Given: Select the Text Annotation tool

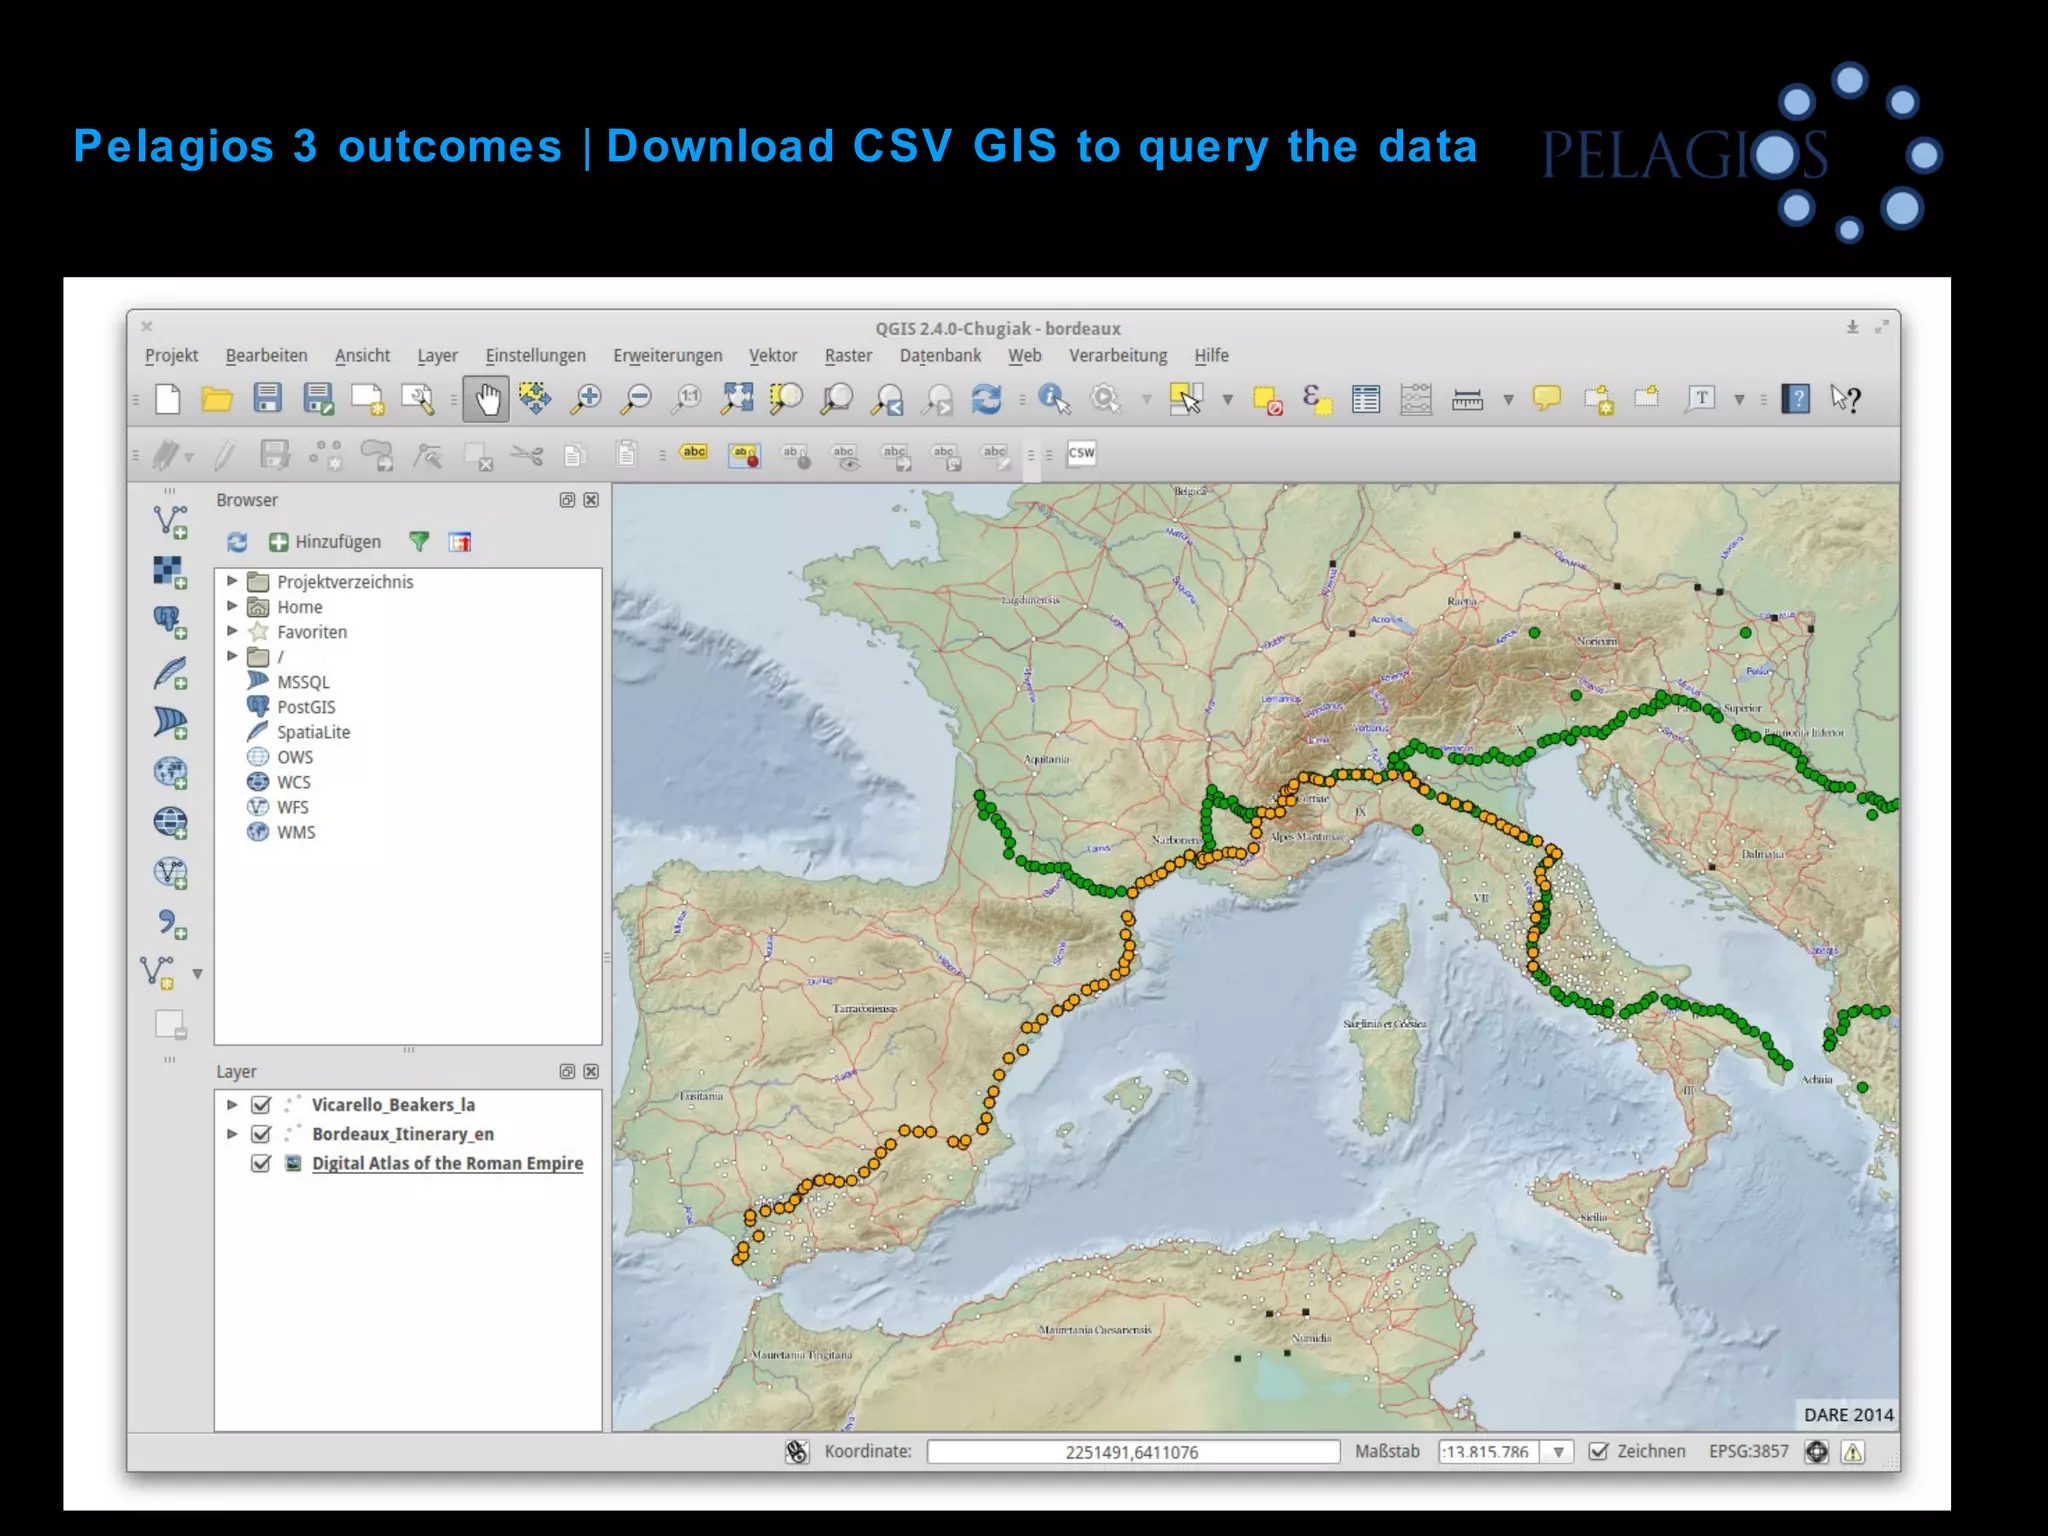Looking at the screenshot, I should point(1700,399).
